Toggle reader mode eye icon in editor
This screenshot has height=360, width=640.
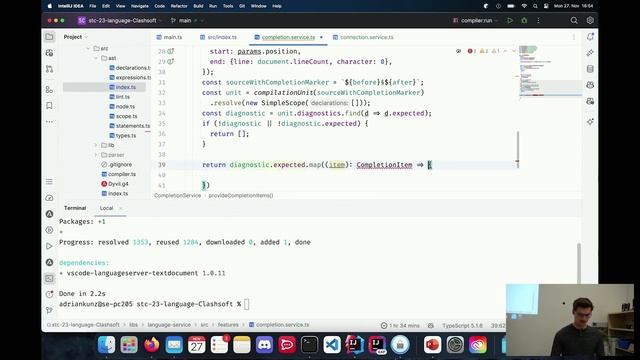tap(458, 51)
